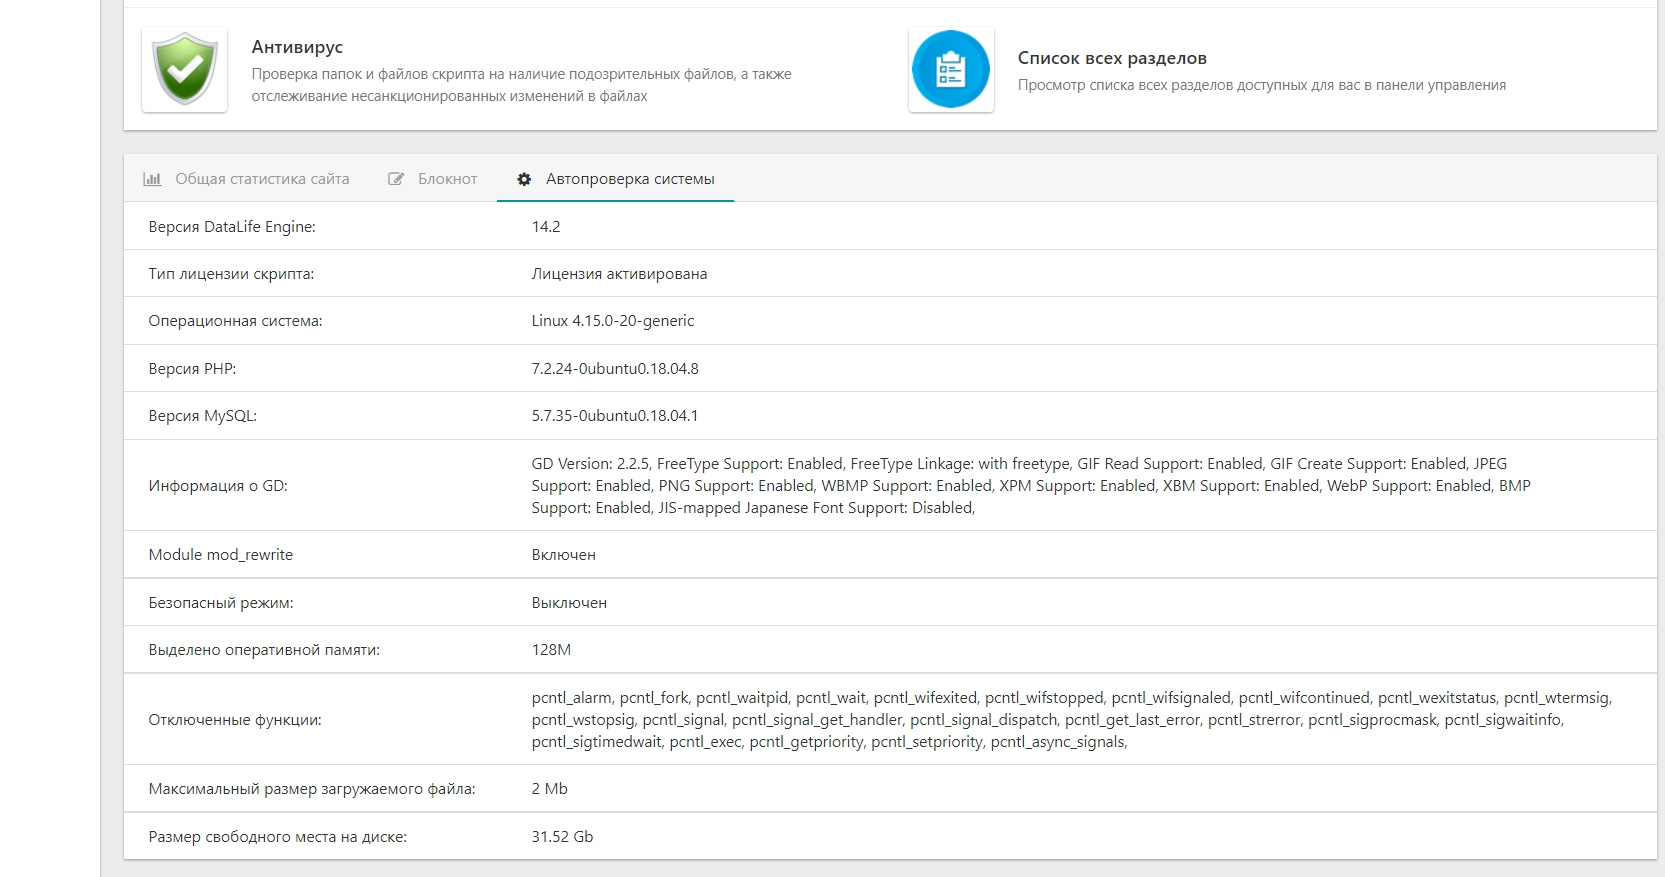Screen dimensions: 1665x877
Task: Click the gear icon beside Автопроверка системы
Action: [x=524, y=179]
